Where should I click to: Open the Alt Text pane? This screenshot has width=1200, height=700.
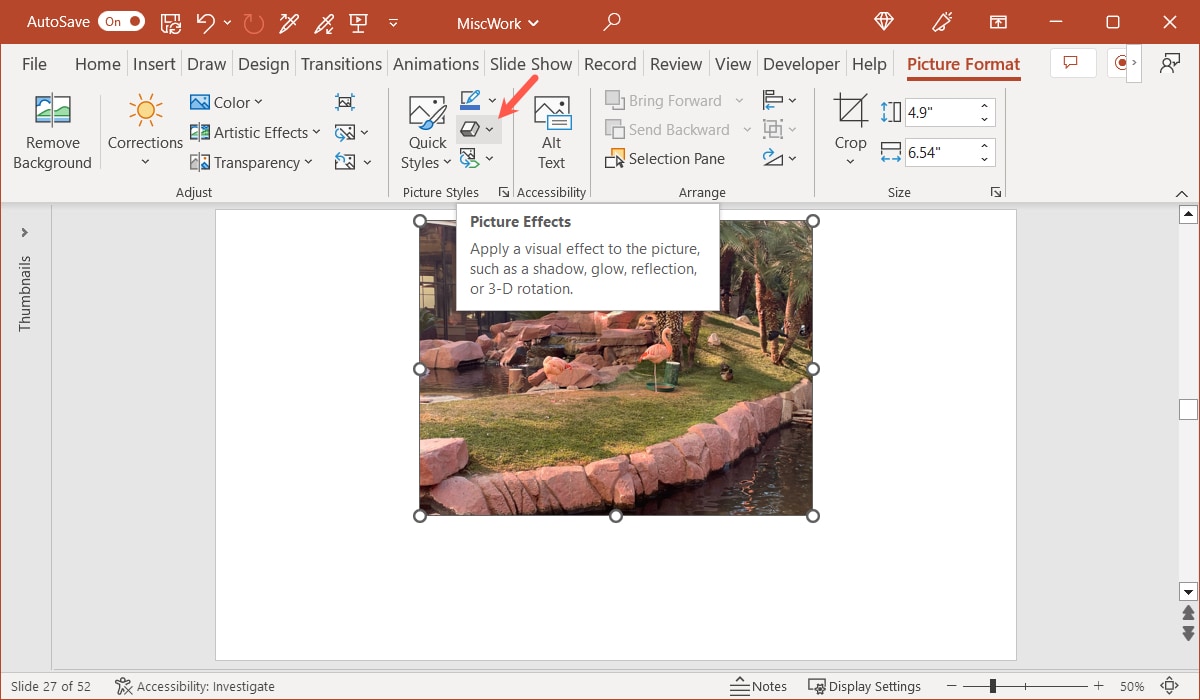(551, 130)
